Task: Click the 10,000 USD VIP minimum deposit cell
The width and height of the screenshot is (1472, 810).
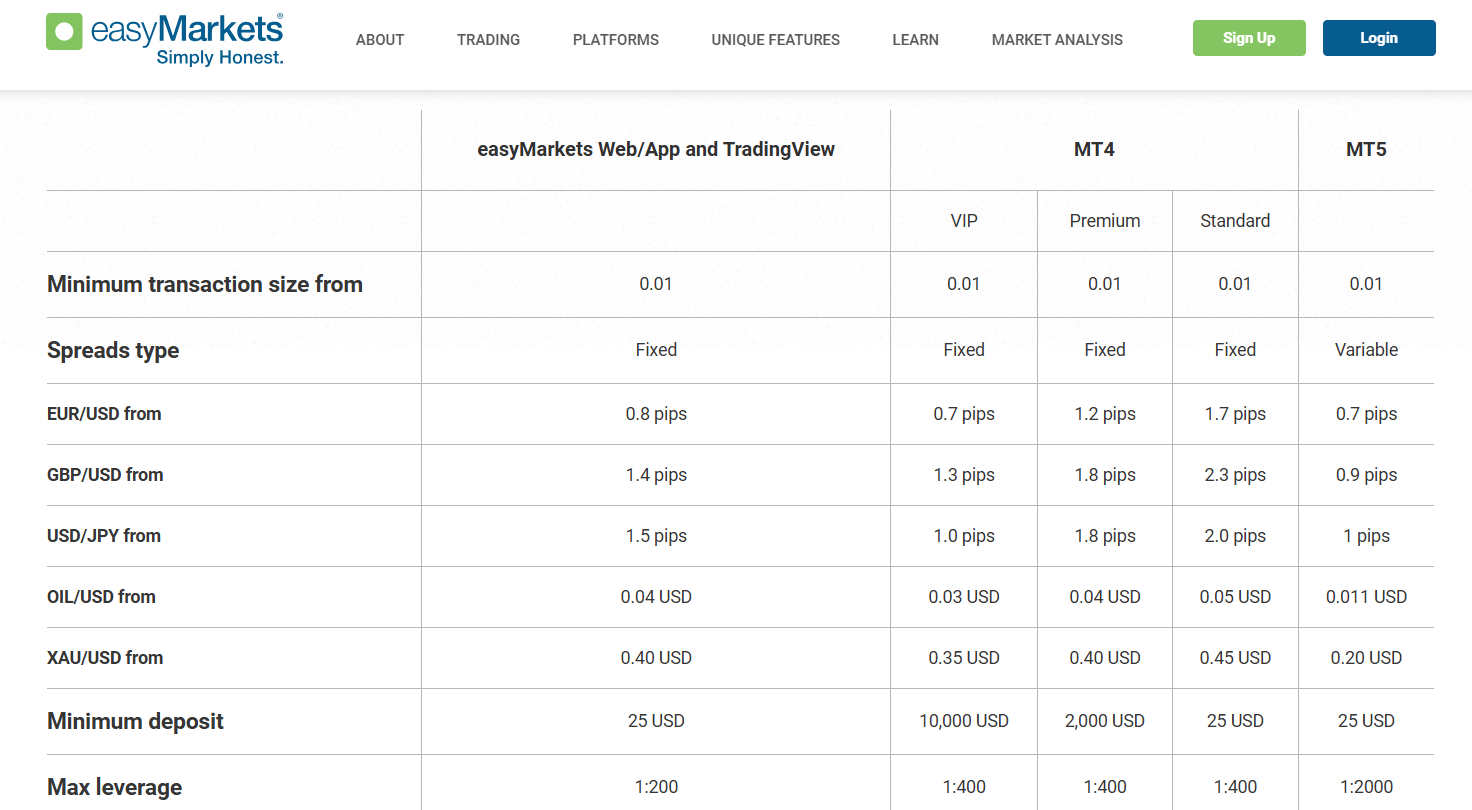Action: [x=964, y=721]
